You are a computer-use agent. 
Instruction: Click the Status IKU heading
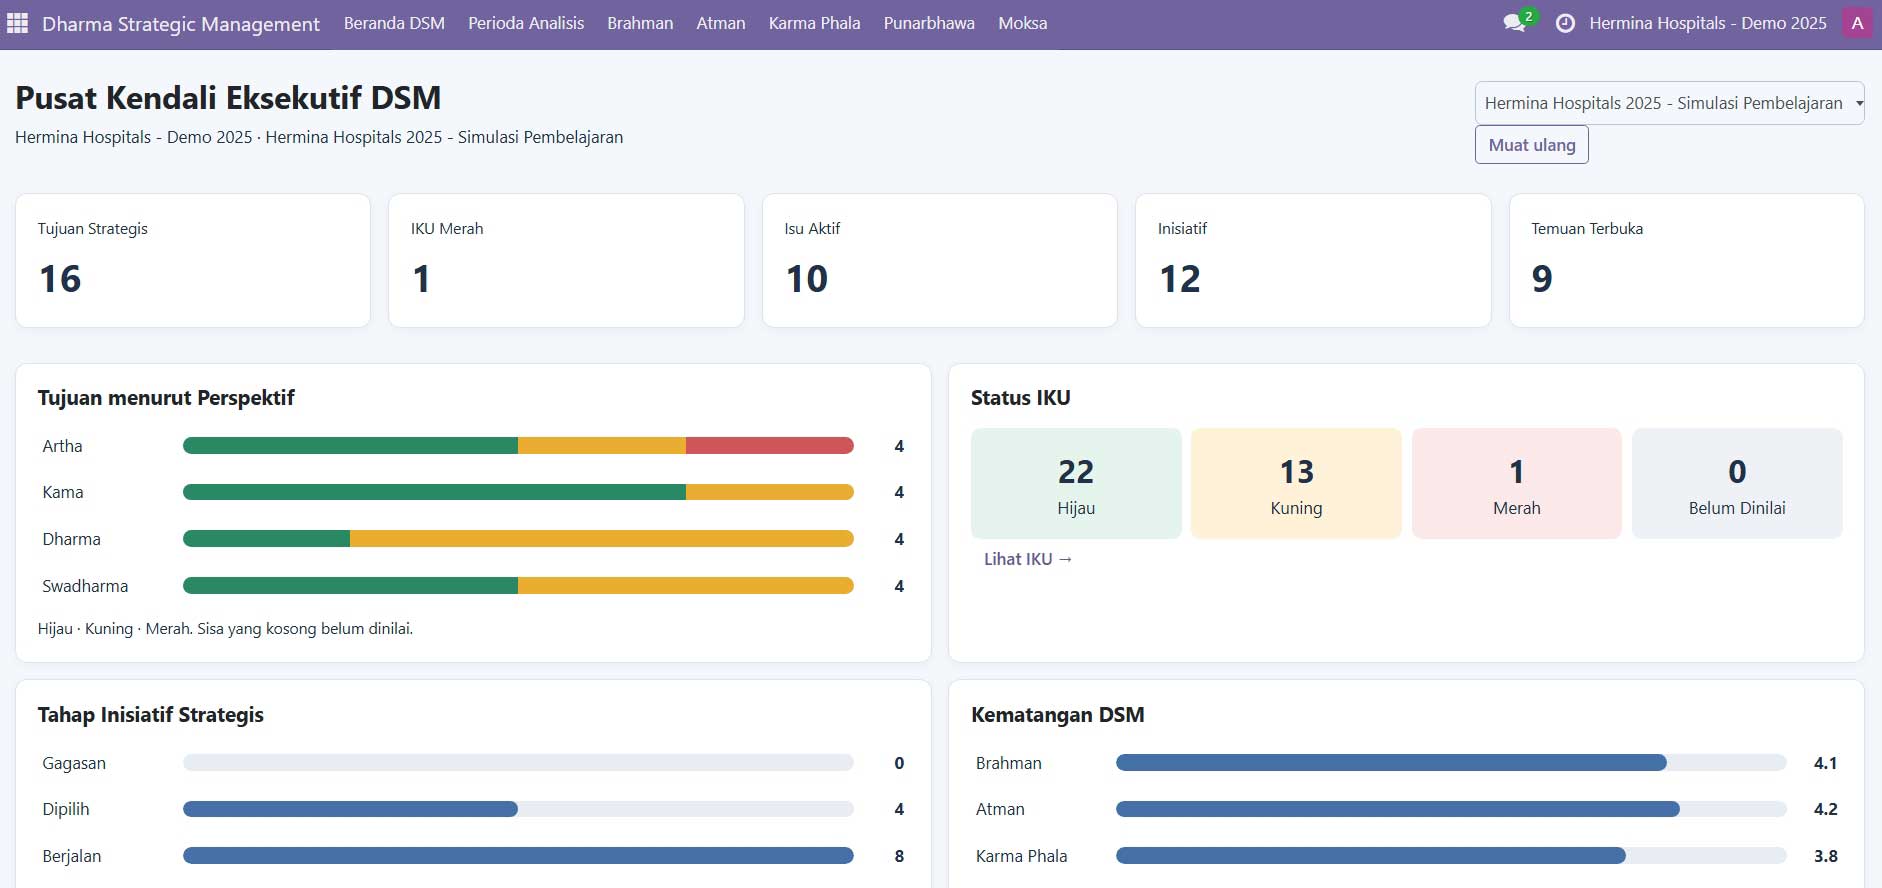[1021, 398]
